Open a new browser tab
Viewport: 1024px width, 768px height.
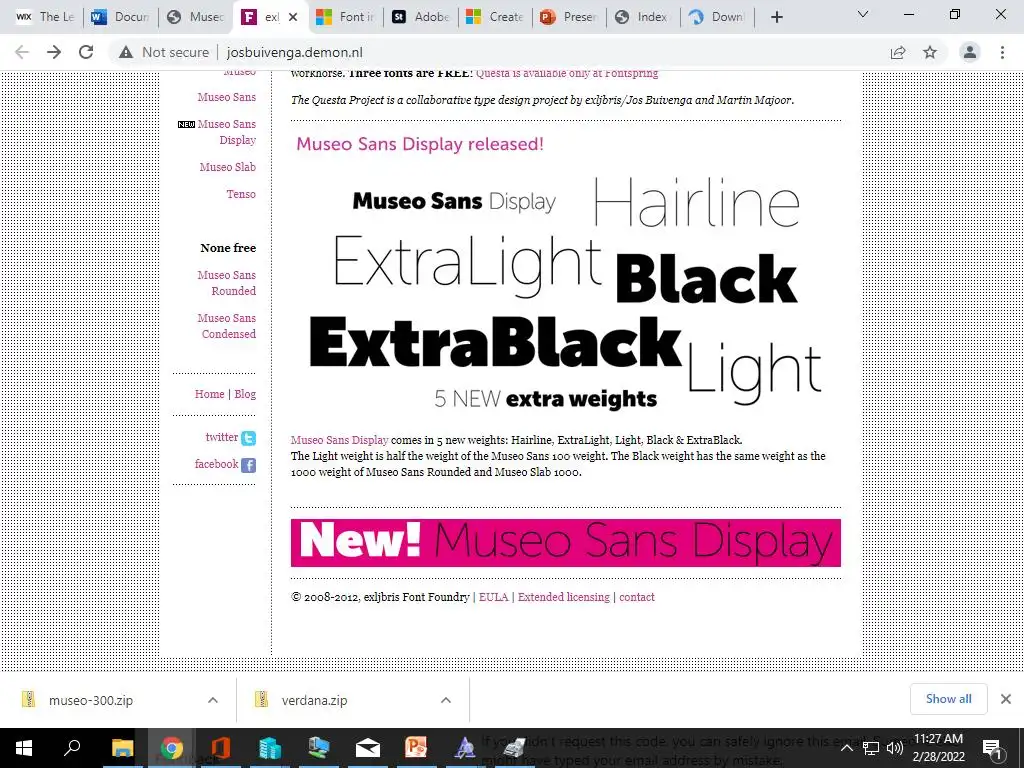[776, 17]
